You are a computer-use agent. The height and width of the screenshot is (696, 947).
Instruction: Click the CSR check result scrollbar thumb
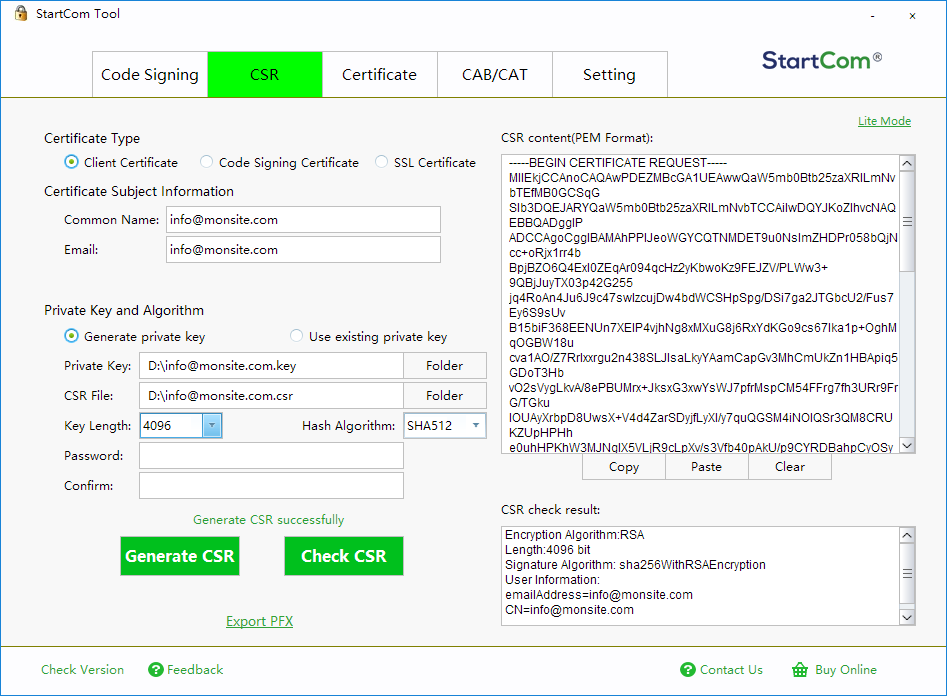(x=907, y=573)
